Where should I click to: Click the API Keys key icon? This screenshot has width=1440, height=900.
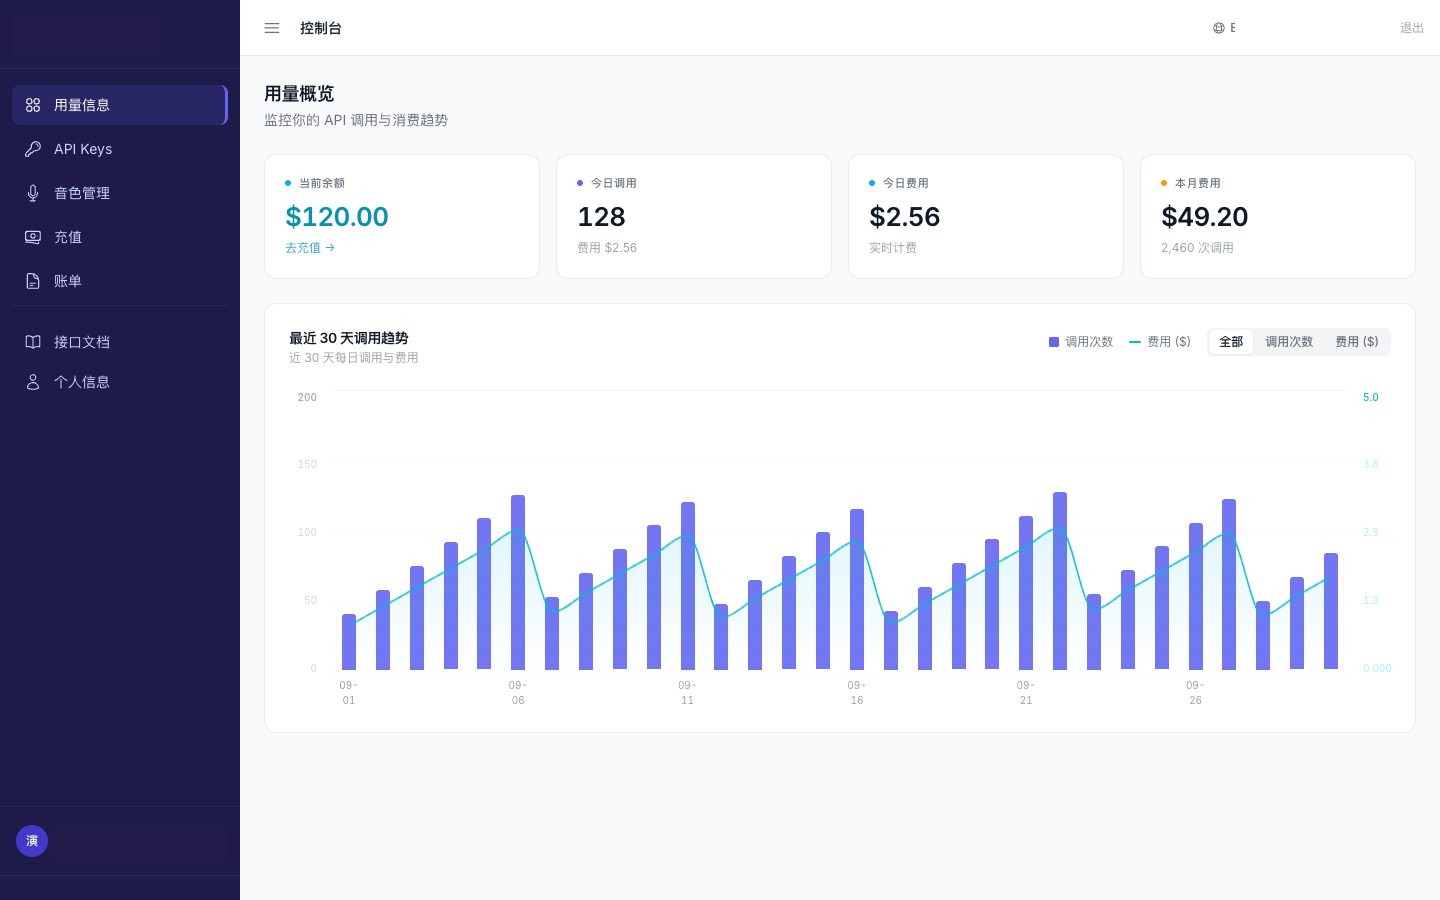tap(33, 149)
